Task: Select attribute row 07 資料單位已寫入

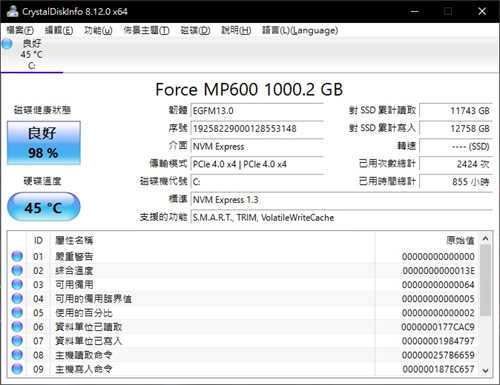Action: pos(244,341)
